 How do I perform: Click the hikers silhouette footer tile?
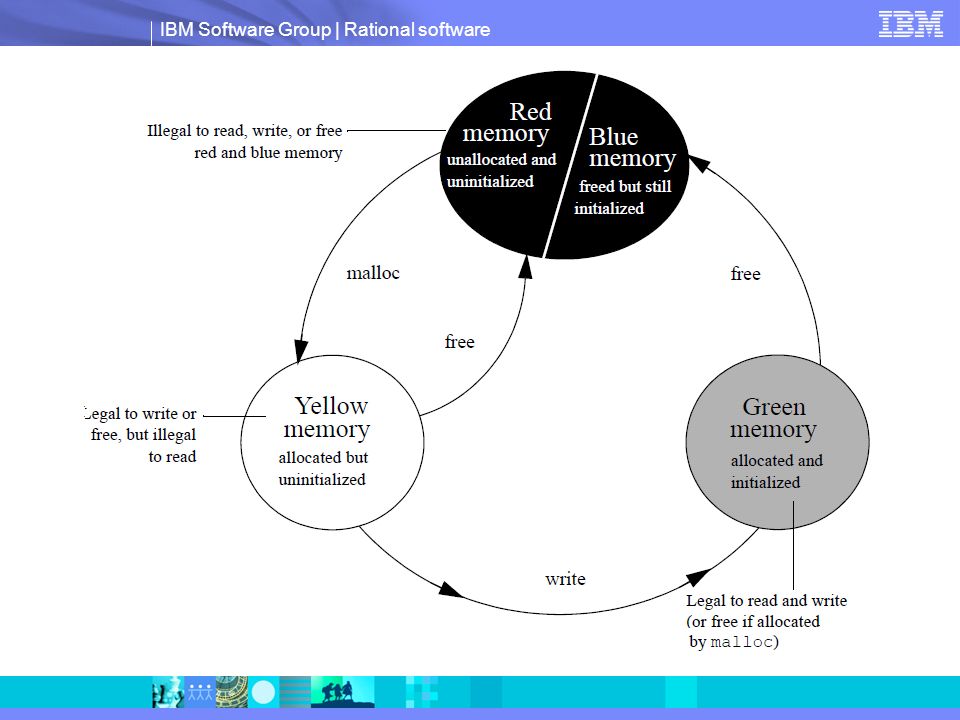pos(342,692)
